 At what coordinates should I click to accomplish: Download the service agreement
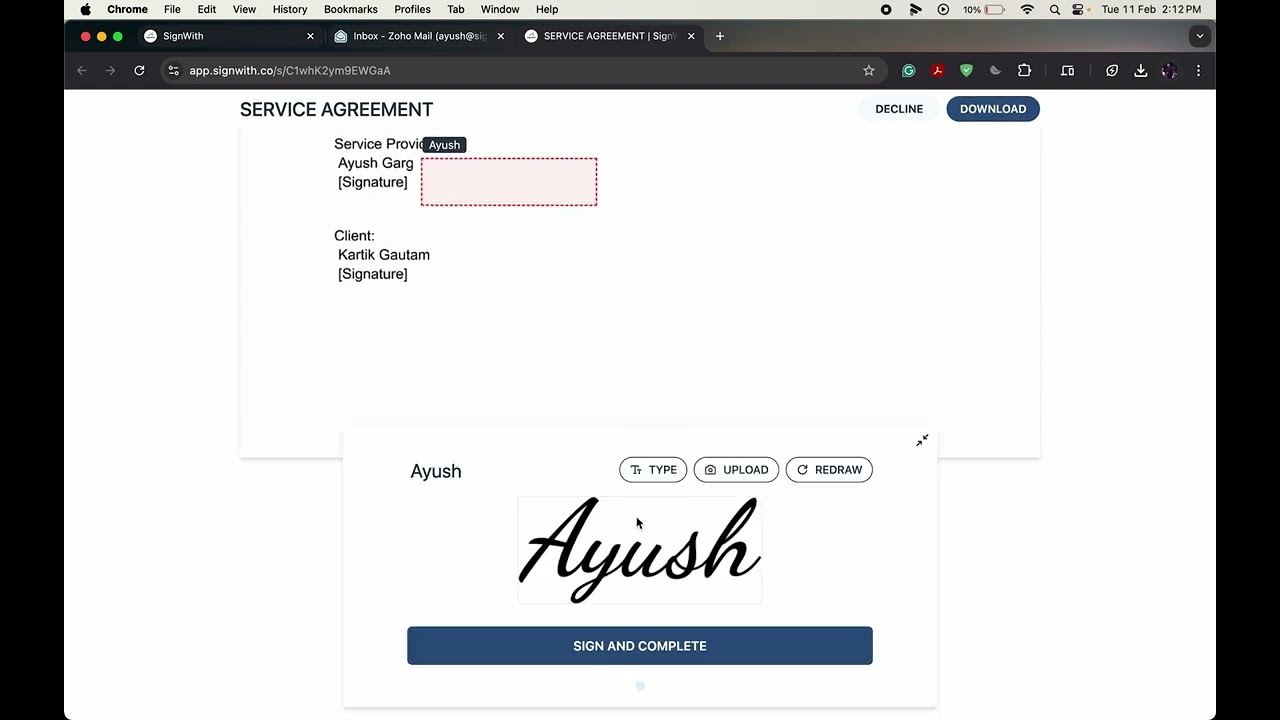(x=993, y=109)
